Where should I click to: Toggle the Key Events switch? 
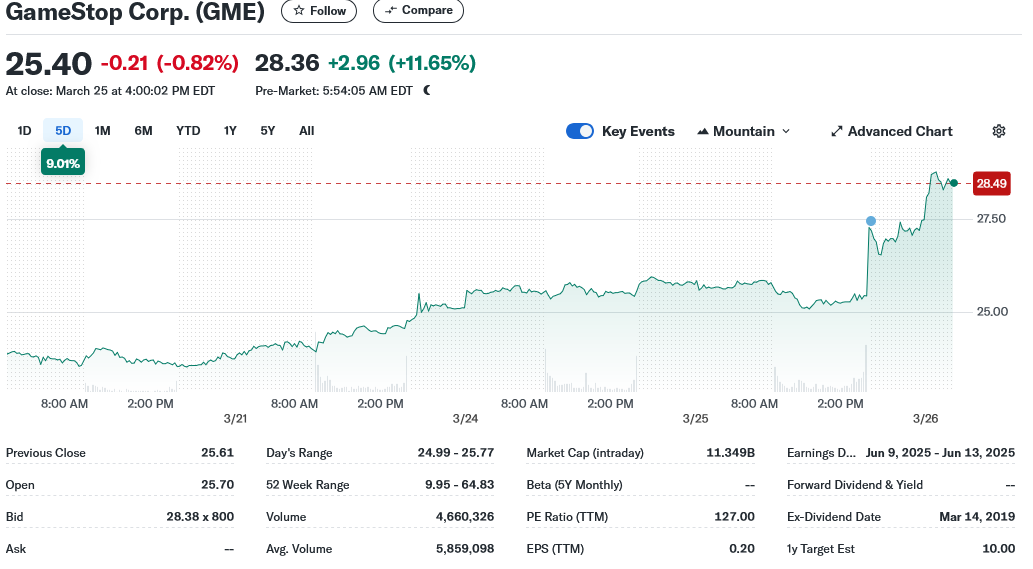click(x=580, y=131)
